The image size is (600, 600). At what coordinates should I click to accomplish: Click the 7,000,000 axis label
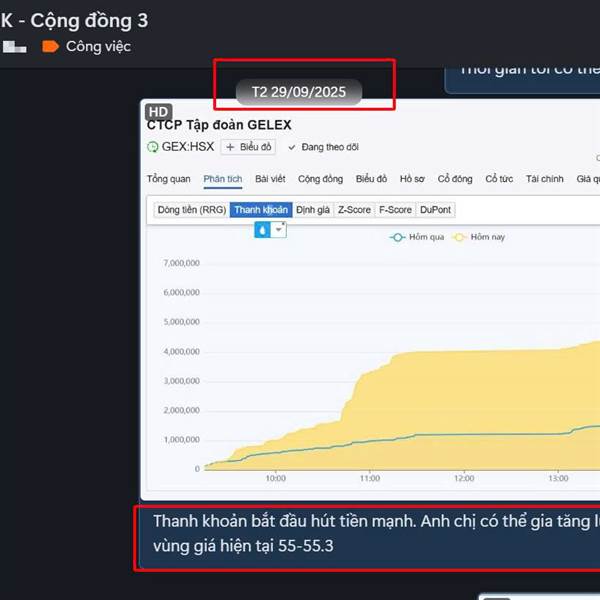click(181, 263)
